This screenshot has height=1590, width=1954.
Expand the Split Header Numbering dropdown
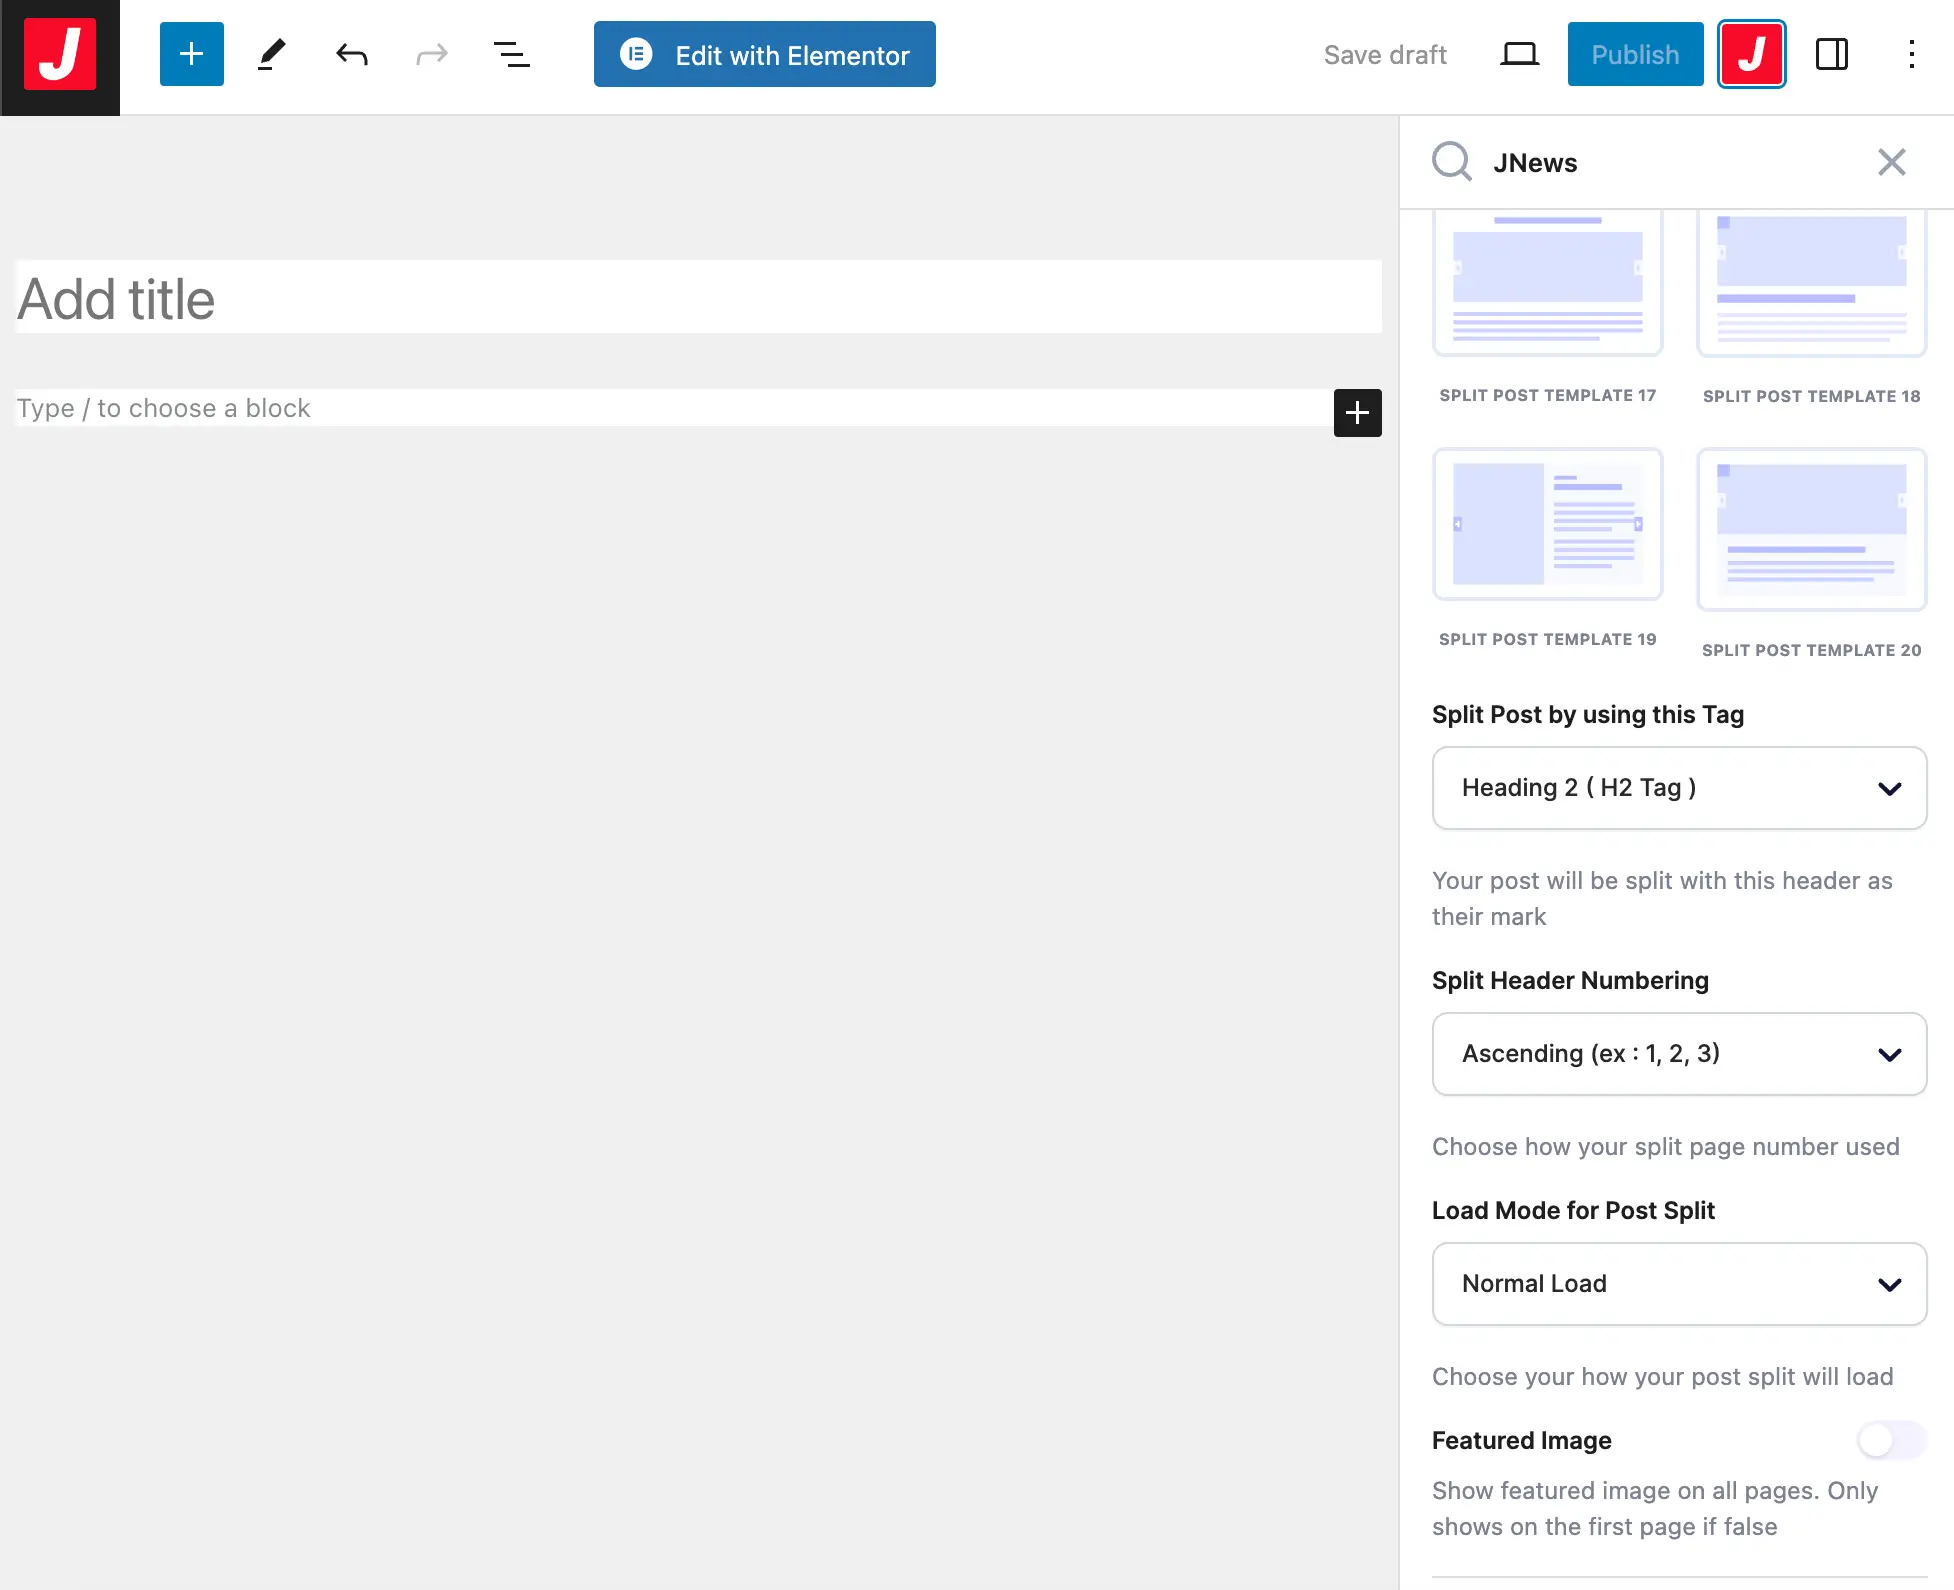pos(1679,1054)
